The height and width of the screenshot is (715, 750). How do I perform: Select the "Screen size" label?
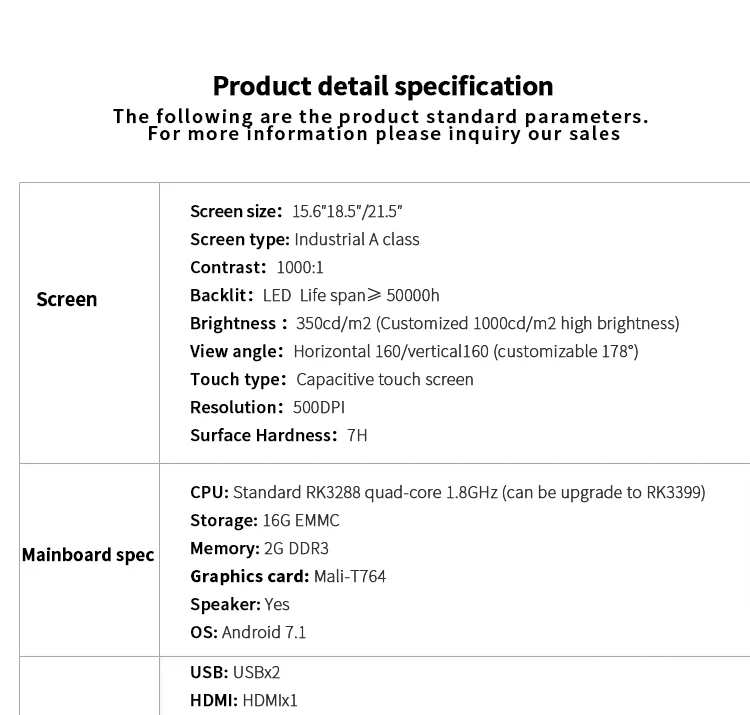coord(236,211)
